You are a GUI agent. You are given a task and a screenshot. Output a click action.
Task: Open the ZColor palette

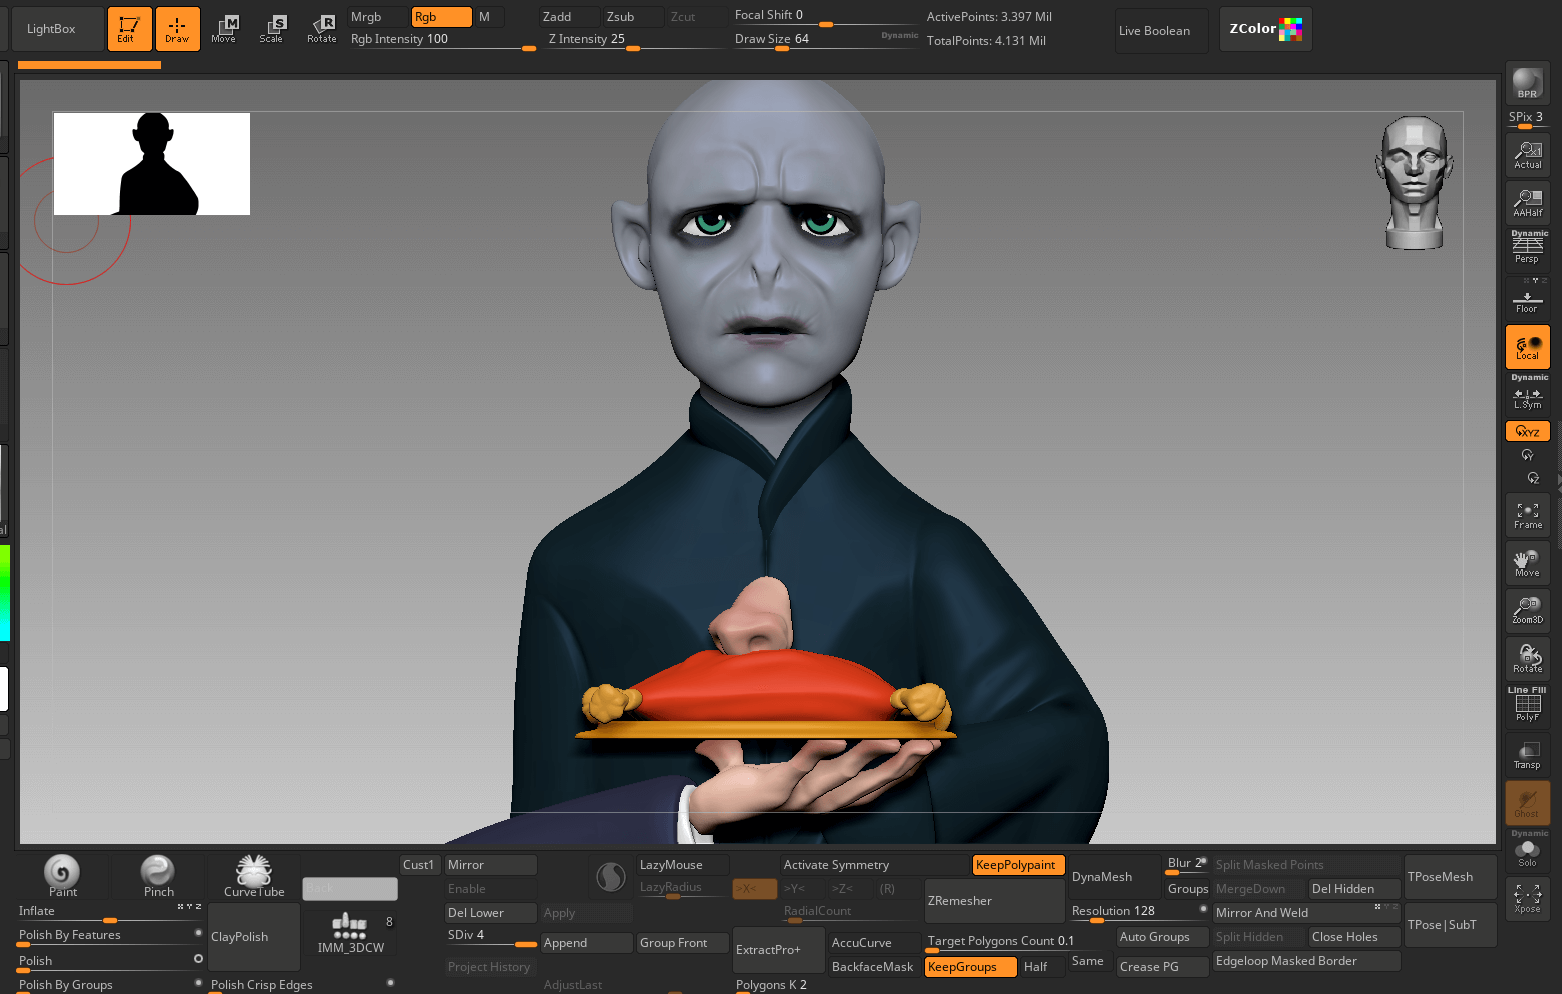(1265, 29)
